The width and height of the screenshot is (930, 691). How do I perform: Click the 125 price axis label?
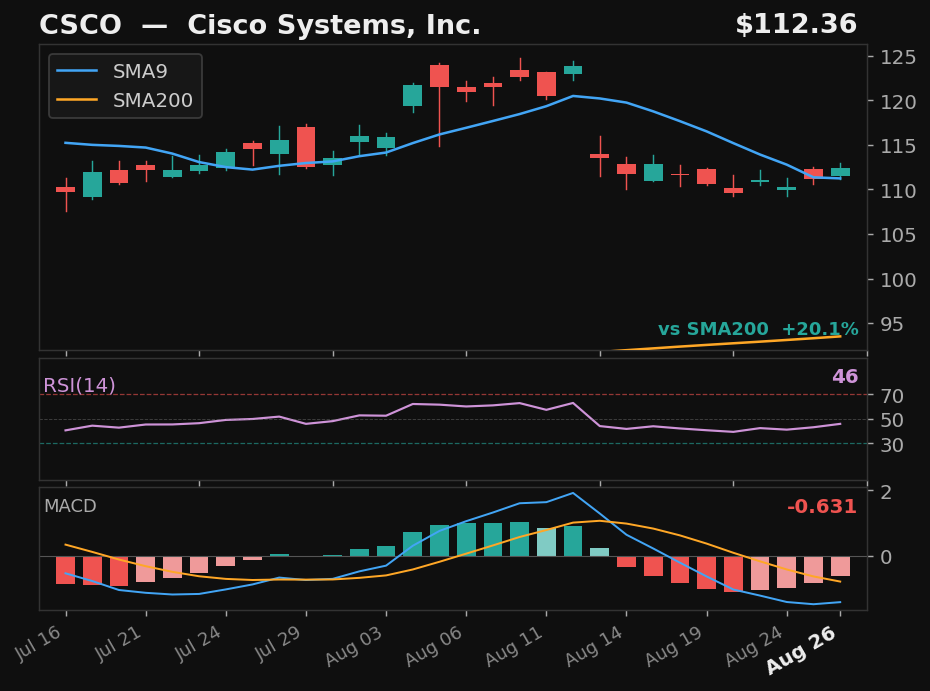tap(898, 57)
